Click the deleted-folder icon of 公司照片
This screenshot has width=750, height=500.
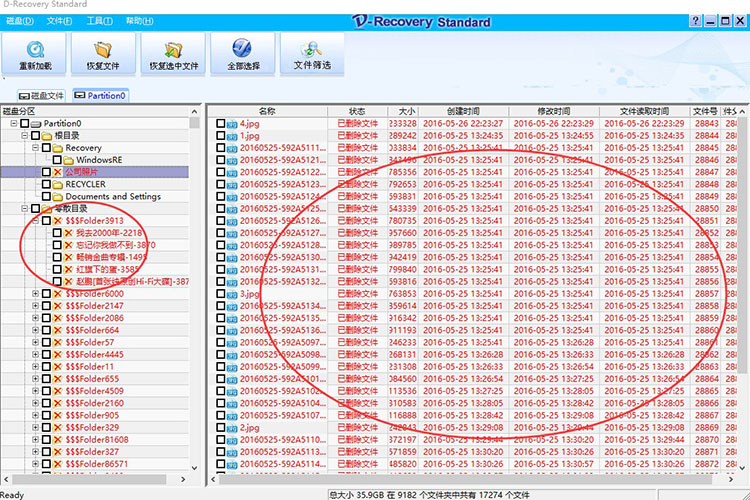tap(58, 172)
